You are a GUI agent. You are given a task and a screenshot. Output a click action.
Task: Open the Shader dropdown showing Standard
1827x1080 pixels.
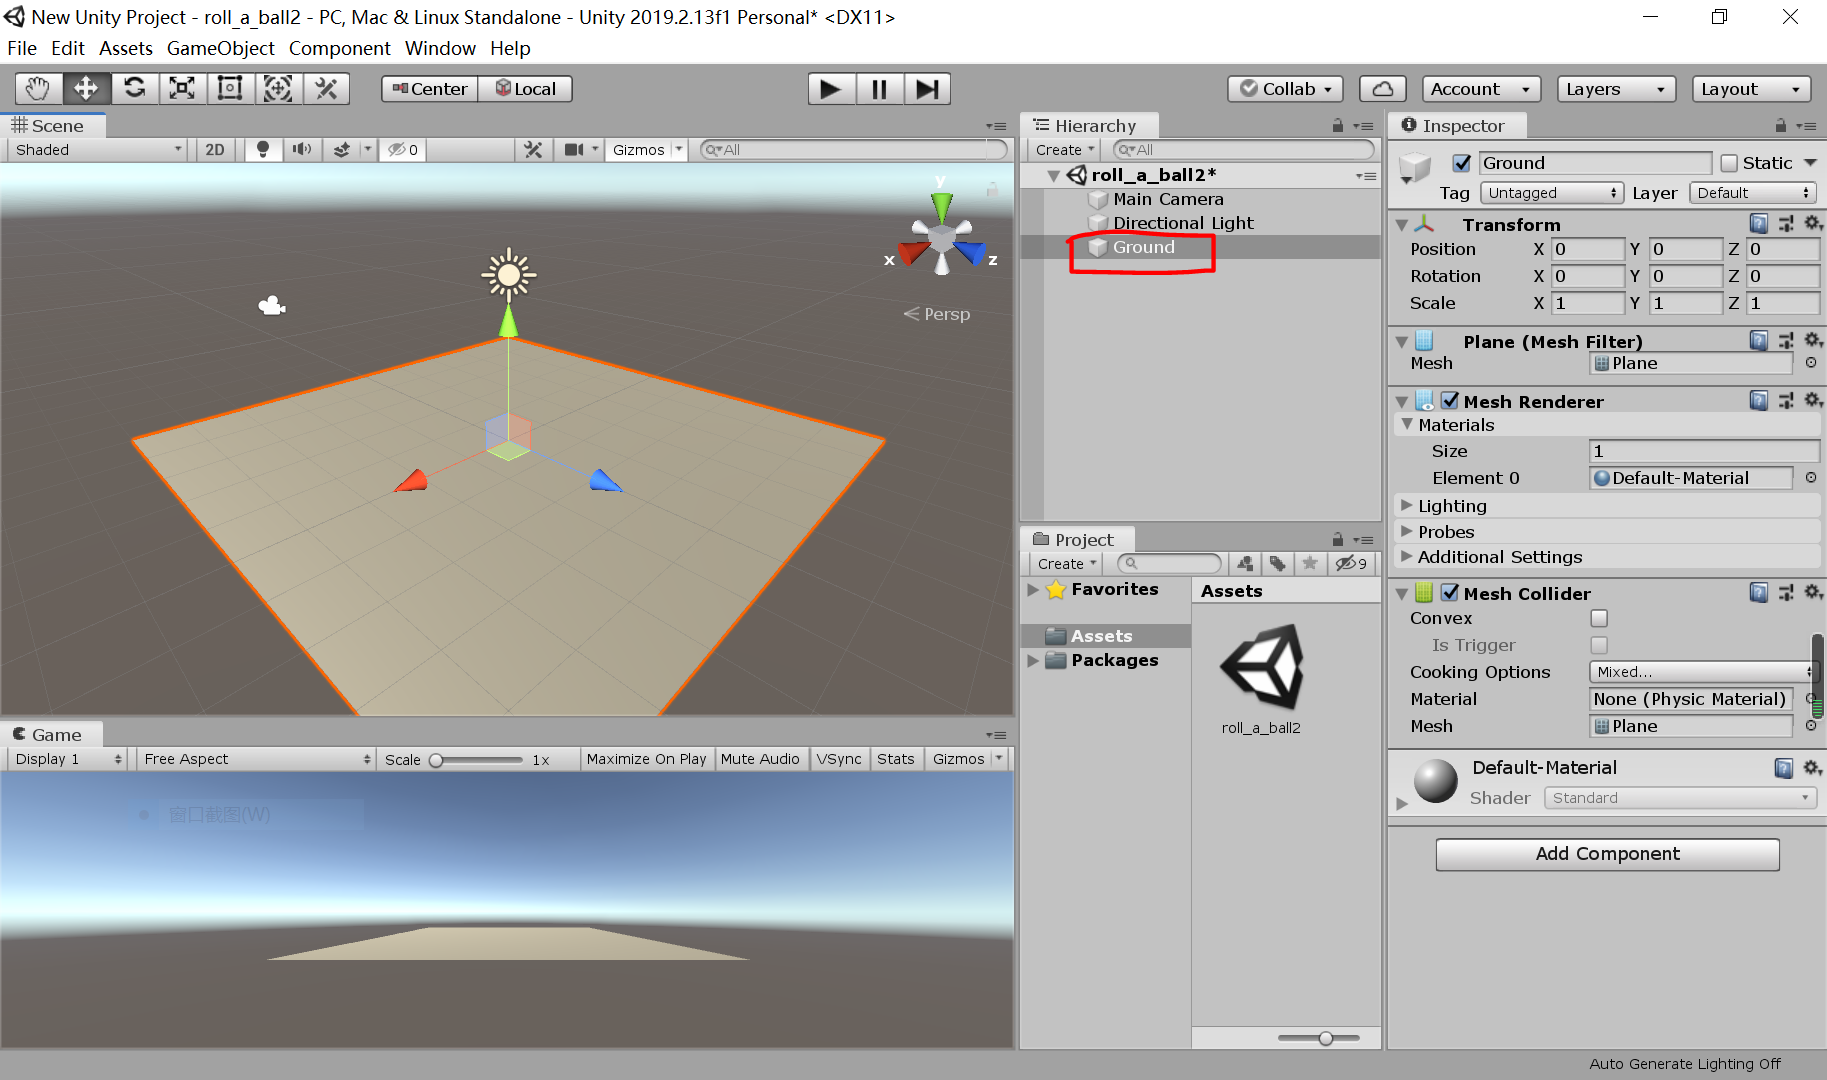(1679, 797)
